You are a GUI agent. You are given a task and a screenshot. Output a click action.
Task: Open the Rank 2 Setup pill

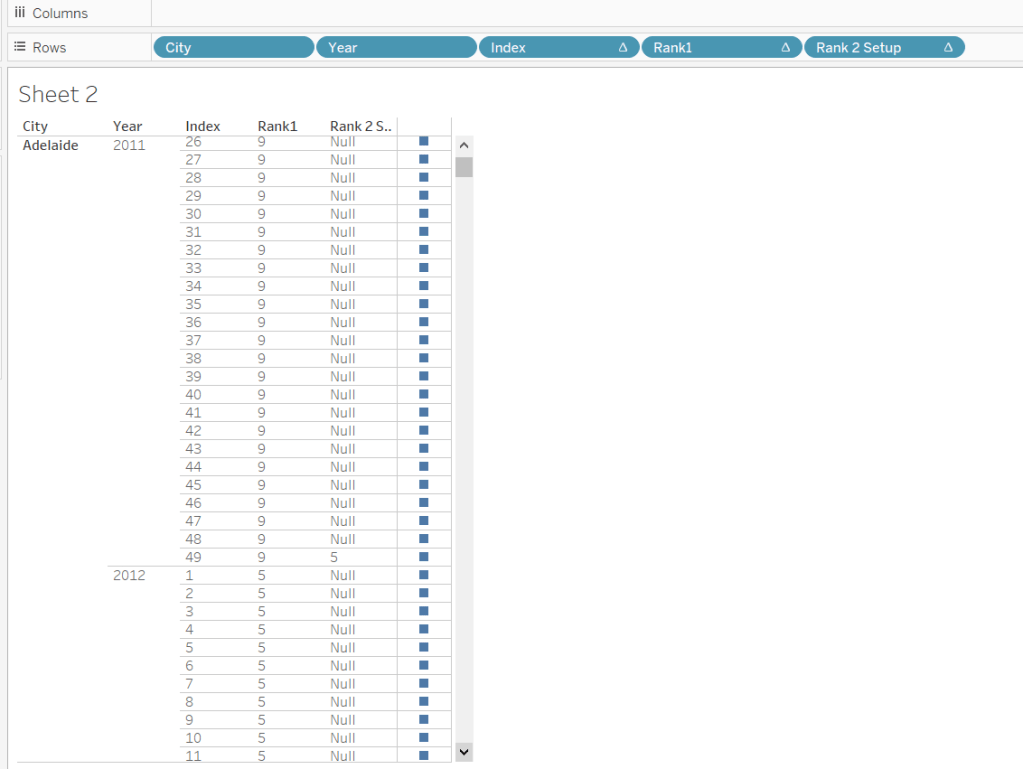coord(870,47)
